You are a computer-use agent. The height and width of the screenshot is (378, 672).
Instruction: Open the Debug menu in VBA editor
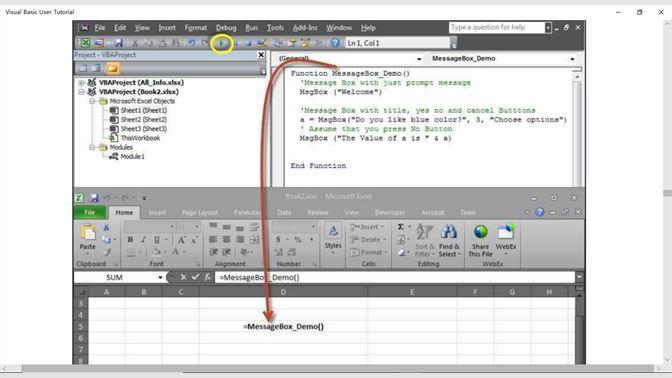tap(226, 28)
